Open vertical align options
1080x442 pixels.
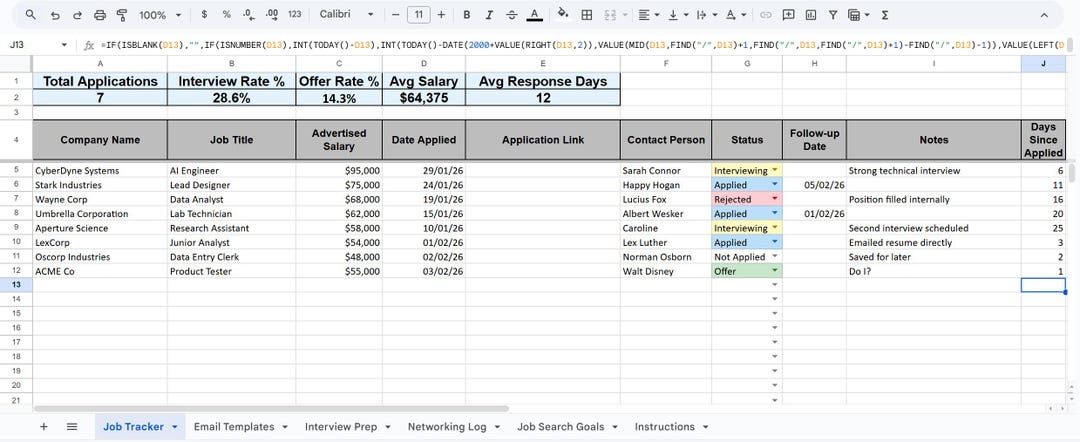click(x=677, y=14)
